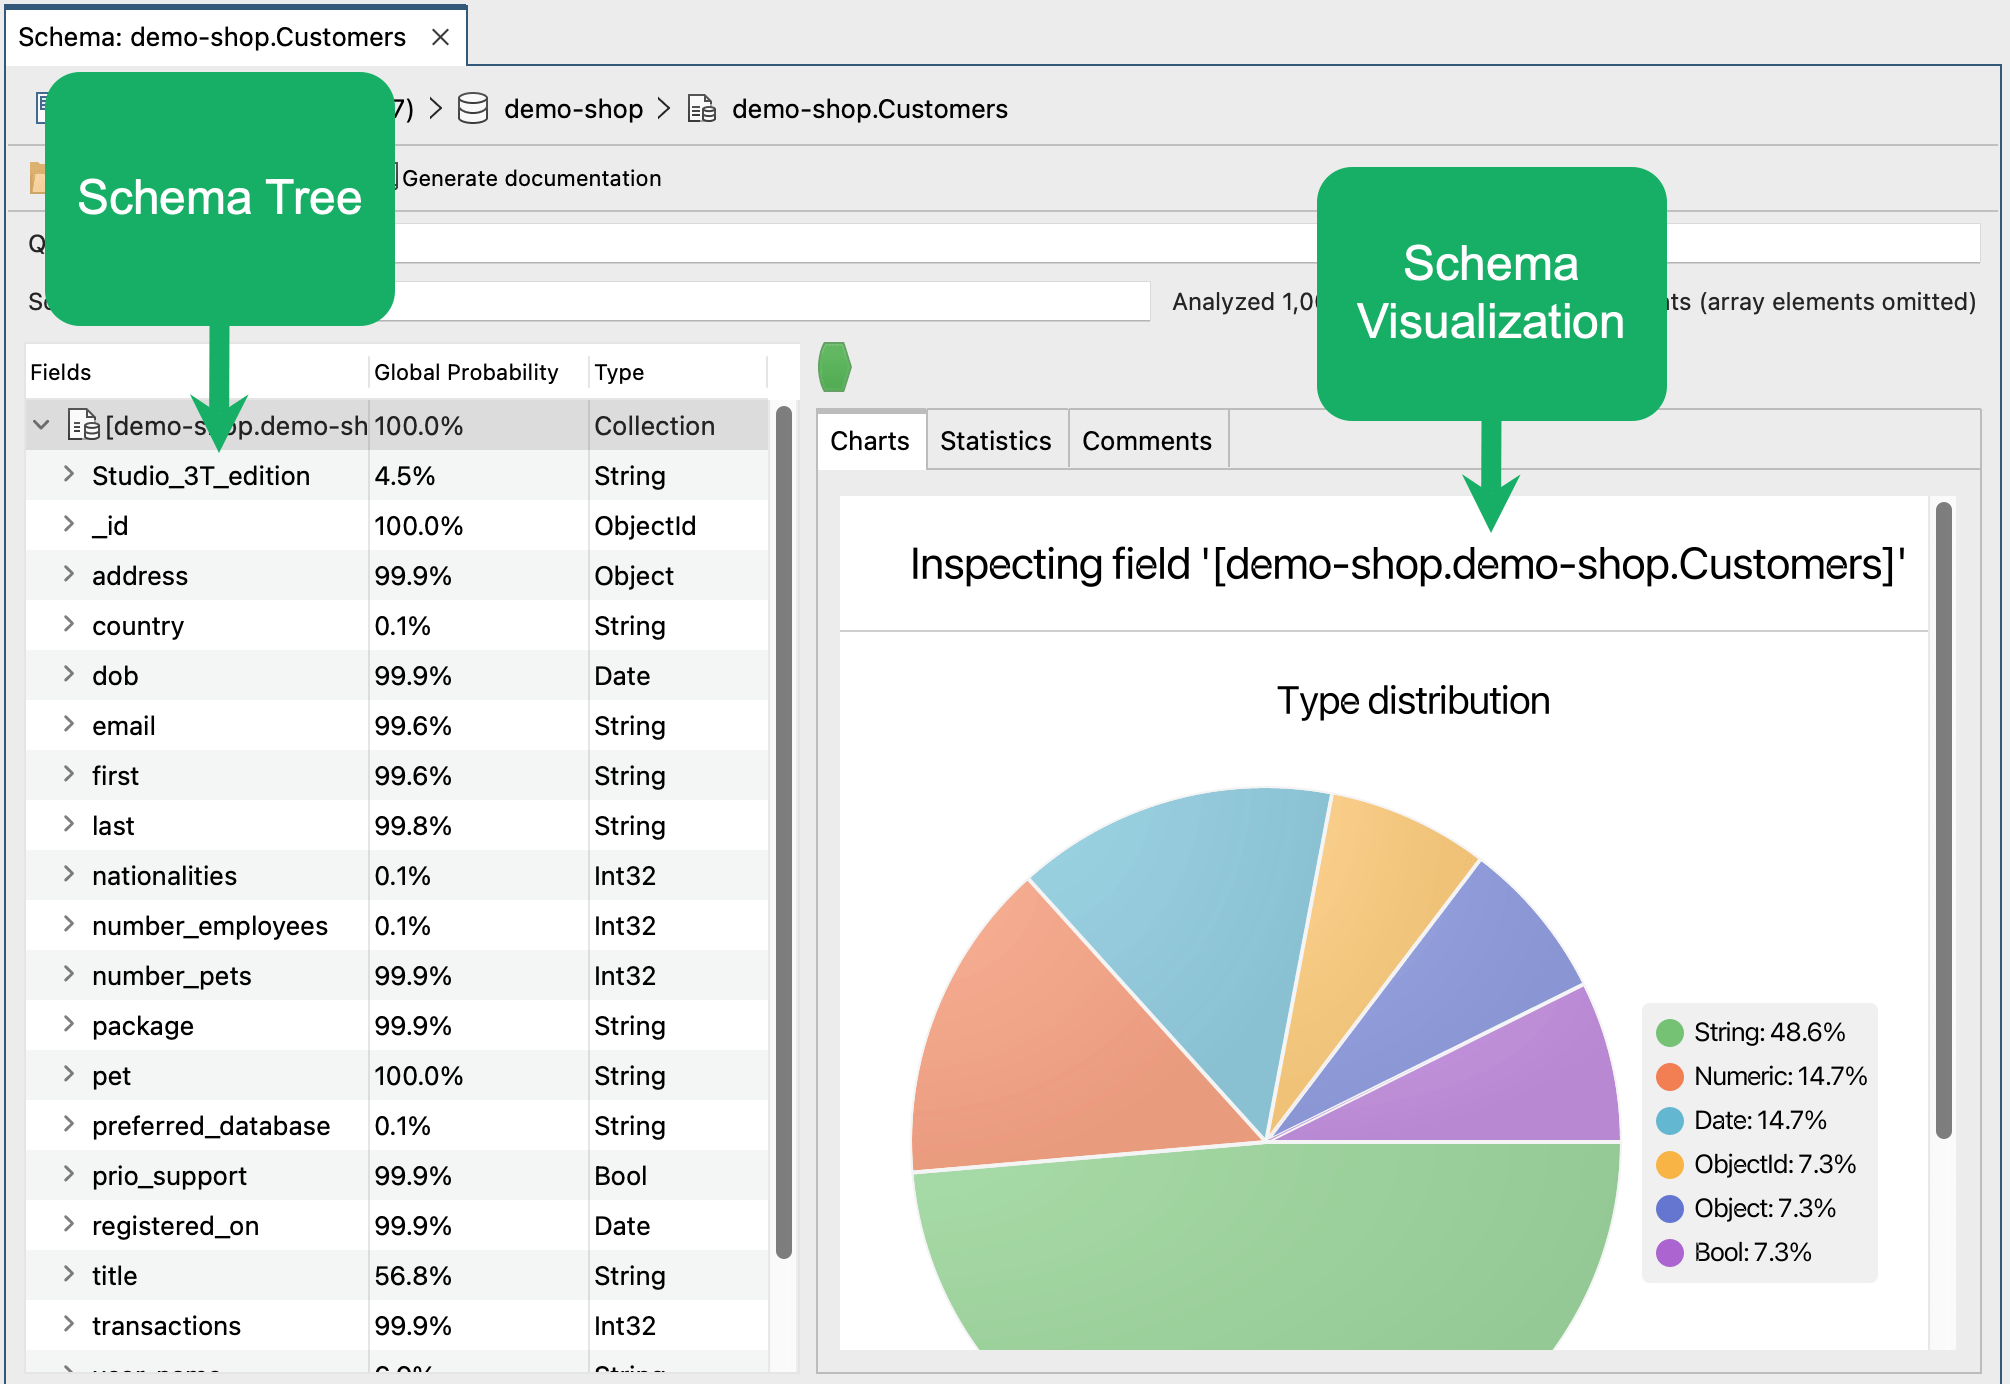Click the green hexagon icon above the Charts tab

pyautogui.click(x=834, y=367)
